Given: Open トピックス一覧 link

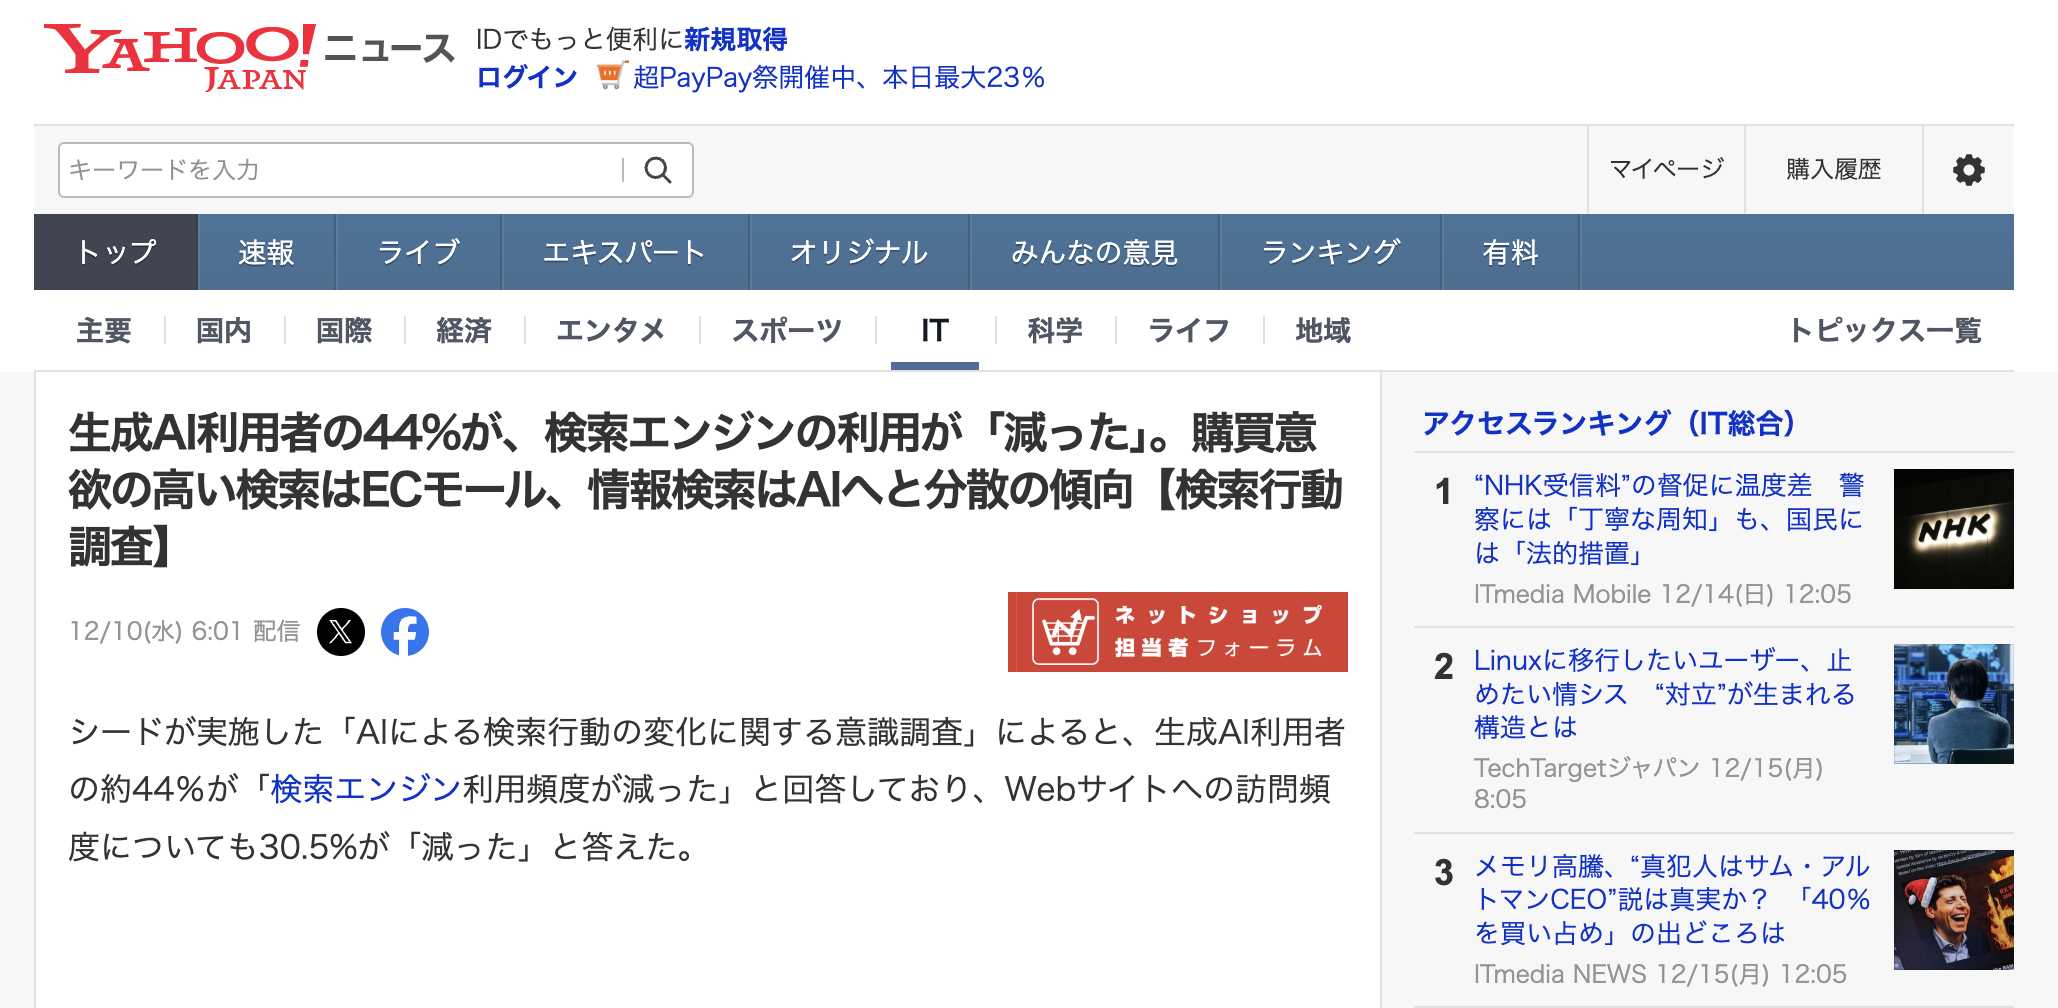Looking at the screenshot, I should tap(1884, 330).
